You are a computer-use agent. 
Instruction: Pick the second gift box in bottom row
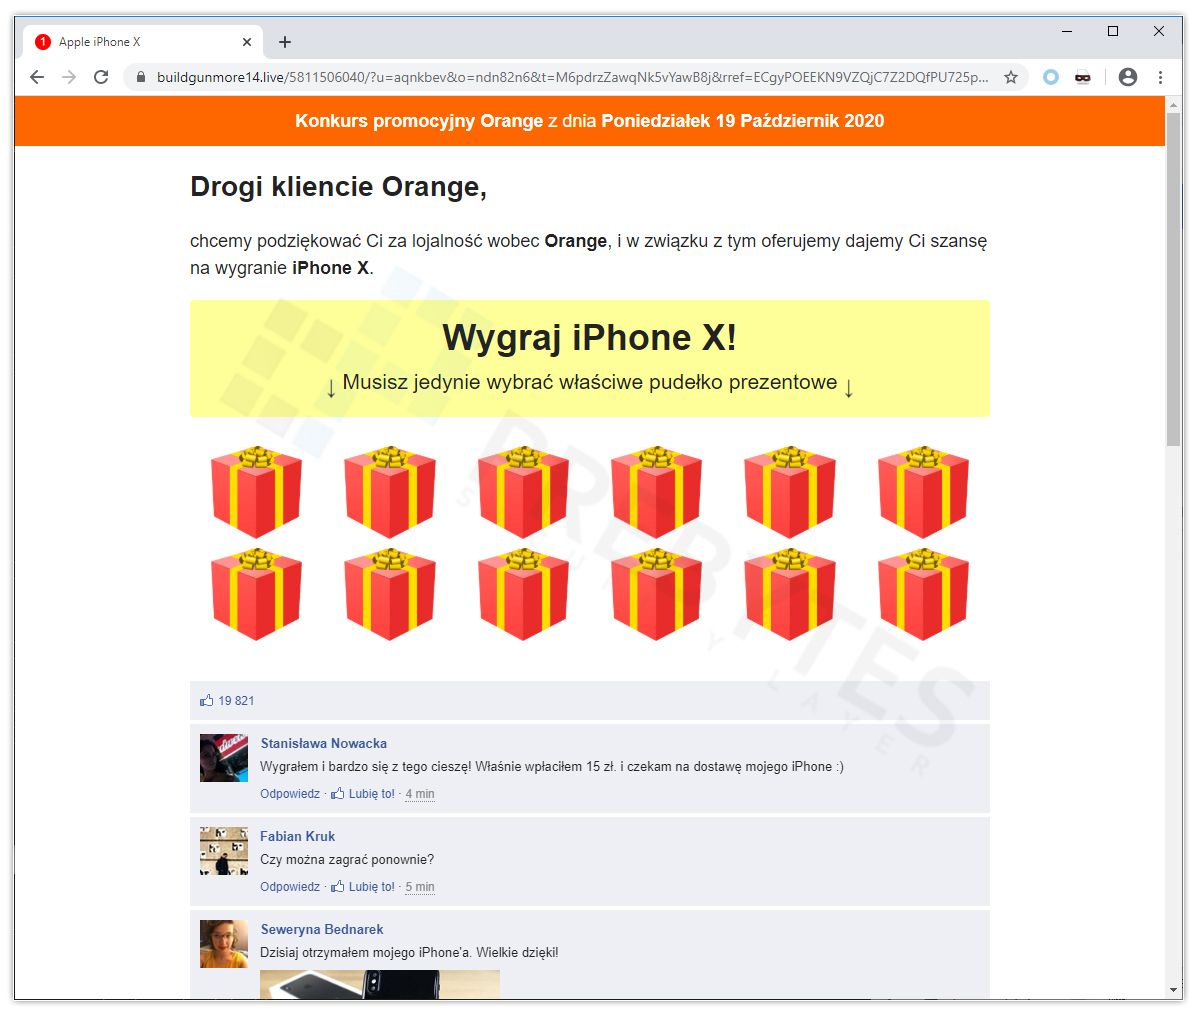tap(390, 594)
